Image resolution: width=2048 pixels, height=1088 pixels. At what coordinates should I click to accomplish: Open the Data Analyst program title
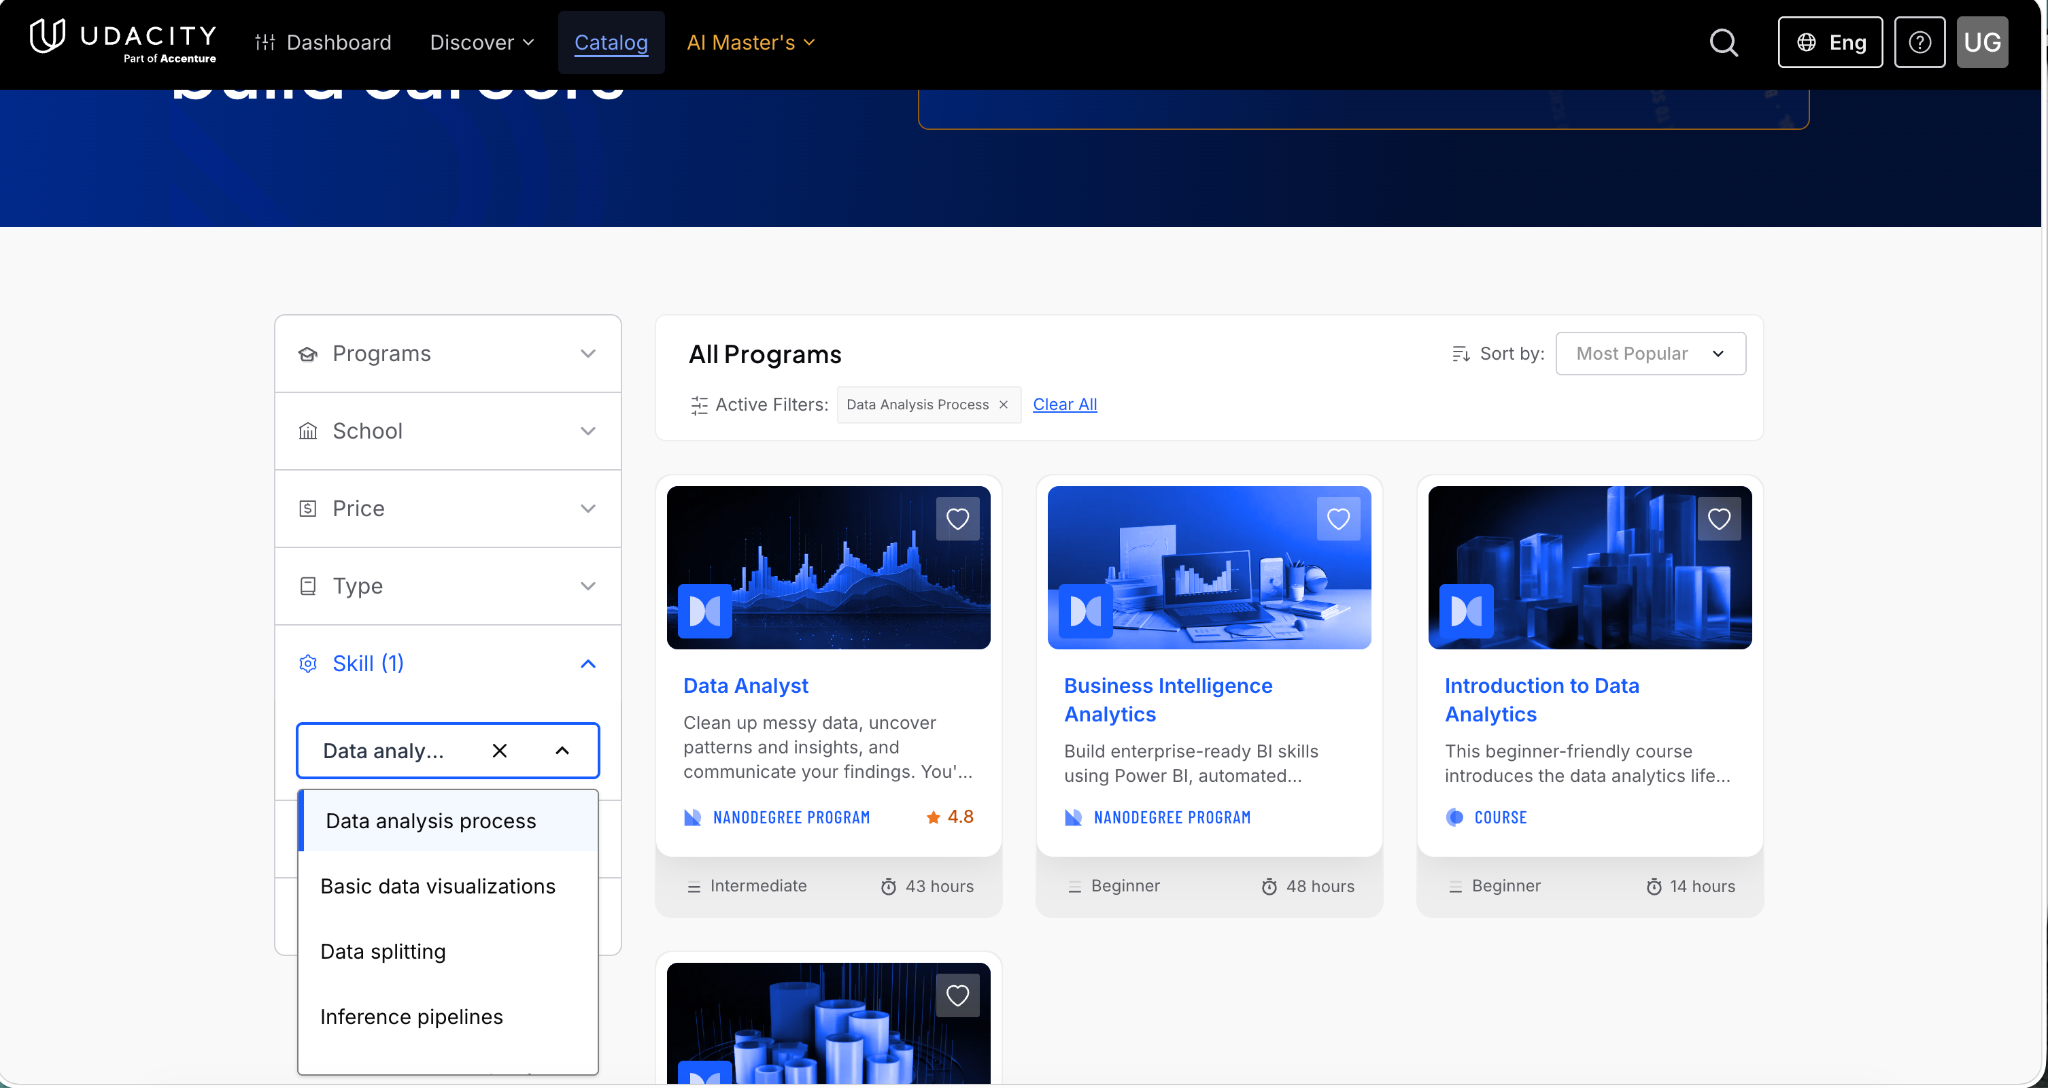[746, 686]
